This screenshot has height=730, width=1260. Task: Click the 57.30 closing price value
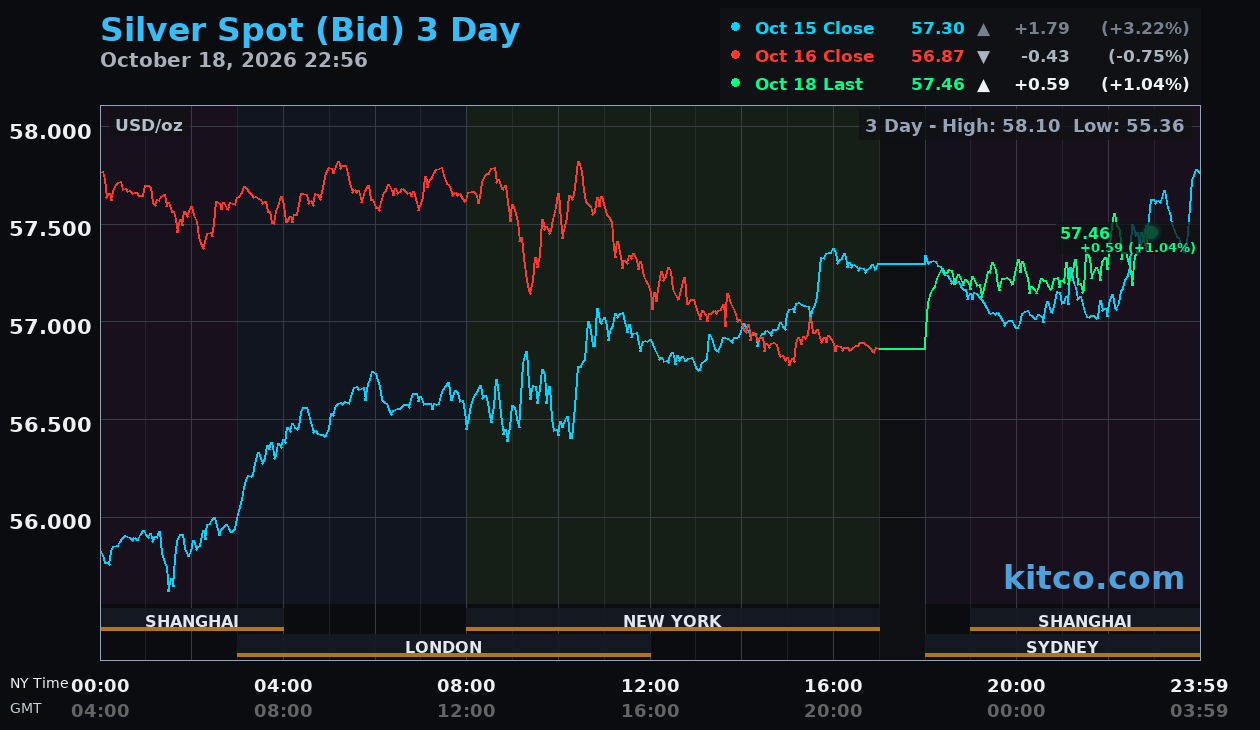(x=938, y=29)
